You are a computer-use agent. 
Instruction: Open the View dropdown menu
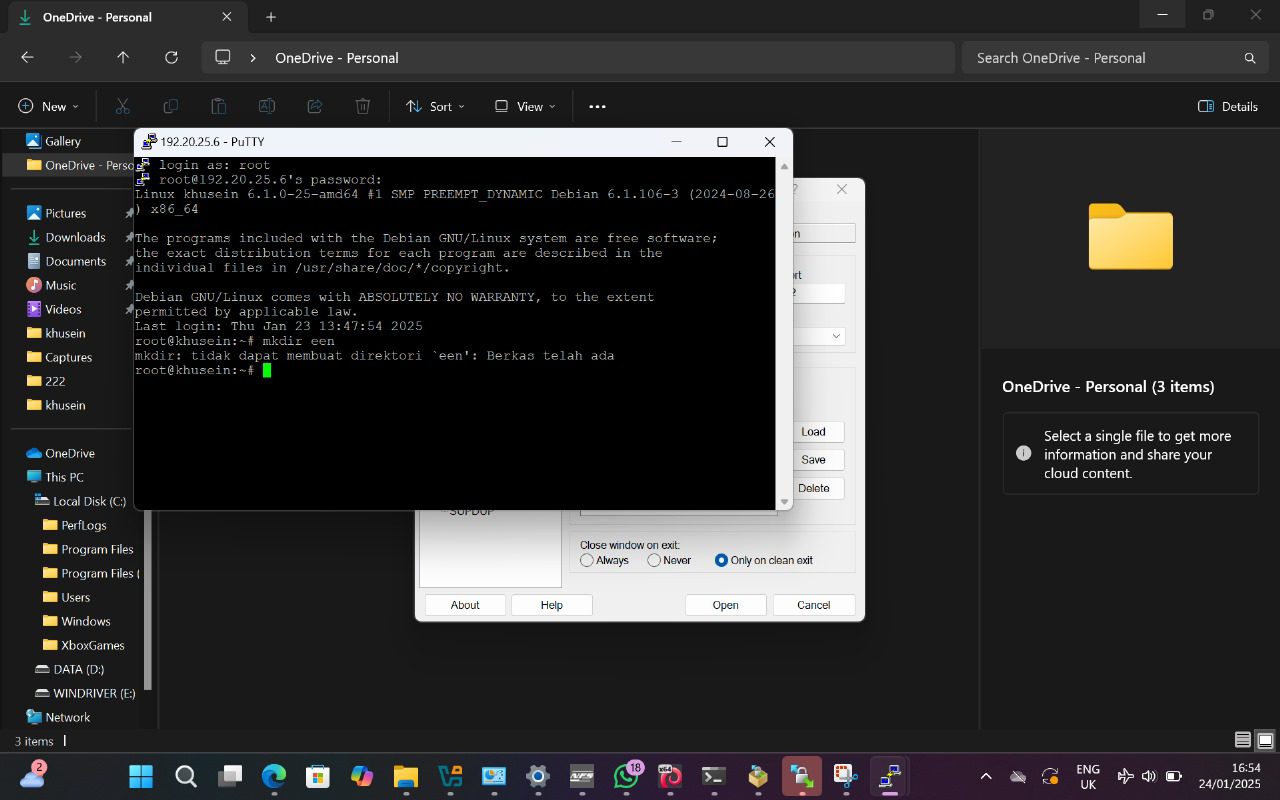[524, 106]
